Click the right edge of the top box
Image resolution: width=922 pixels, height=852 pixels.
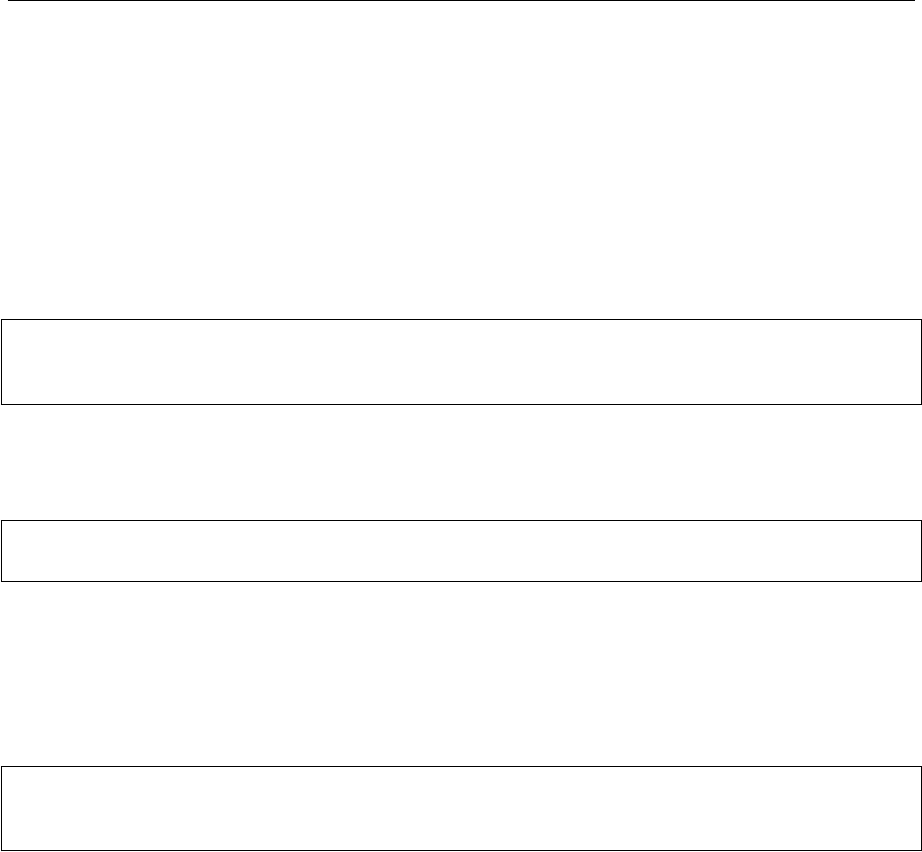point(919,362)
